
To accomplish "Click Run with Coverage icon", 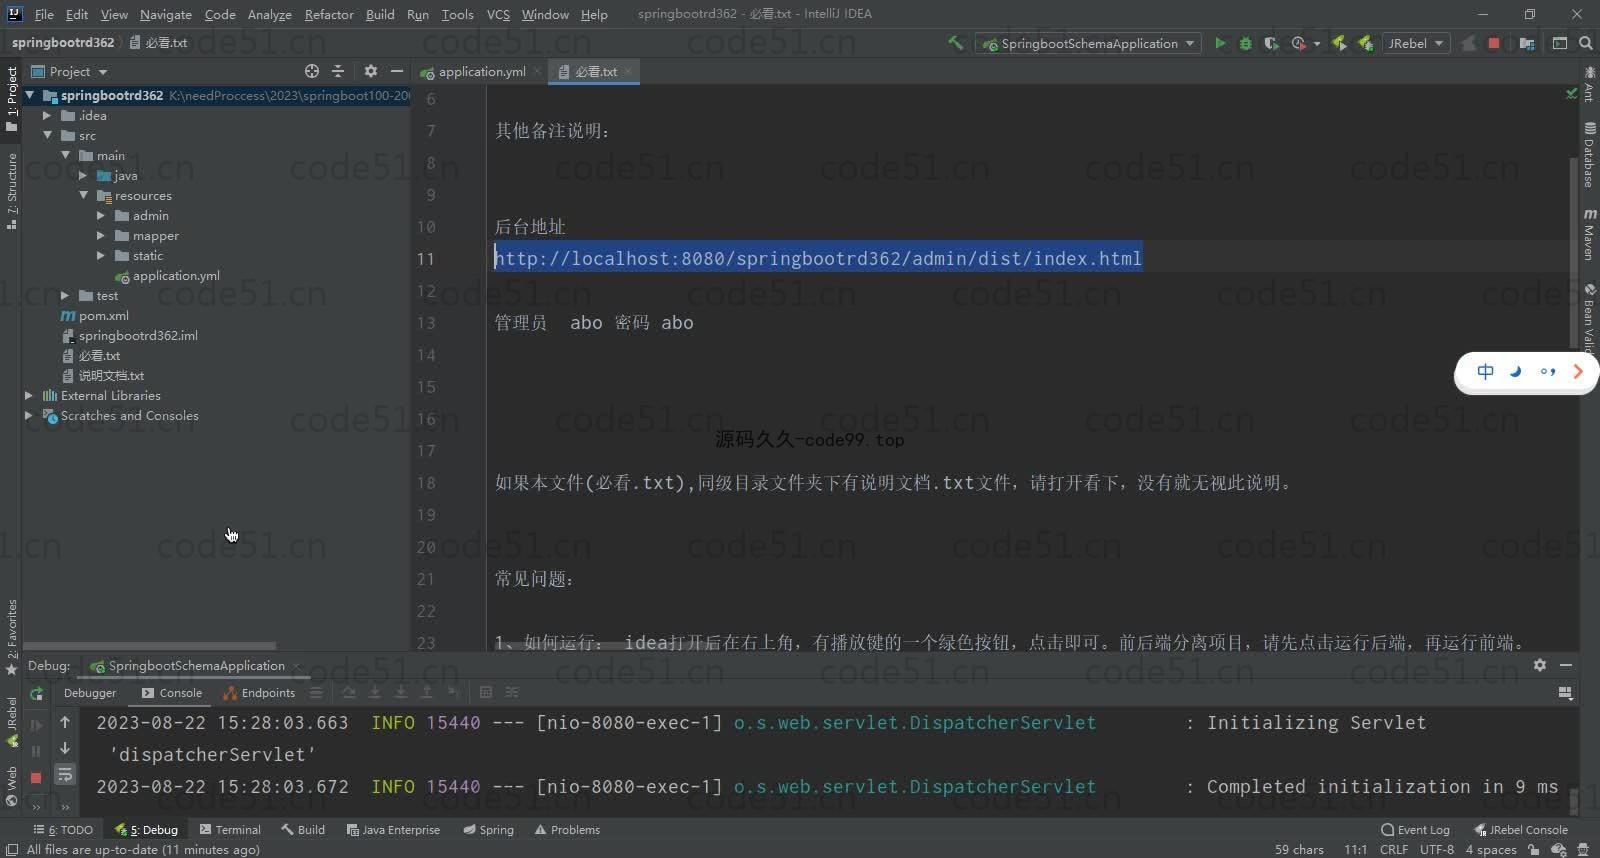I will 1271,43.
